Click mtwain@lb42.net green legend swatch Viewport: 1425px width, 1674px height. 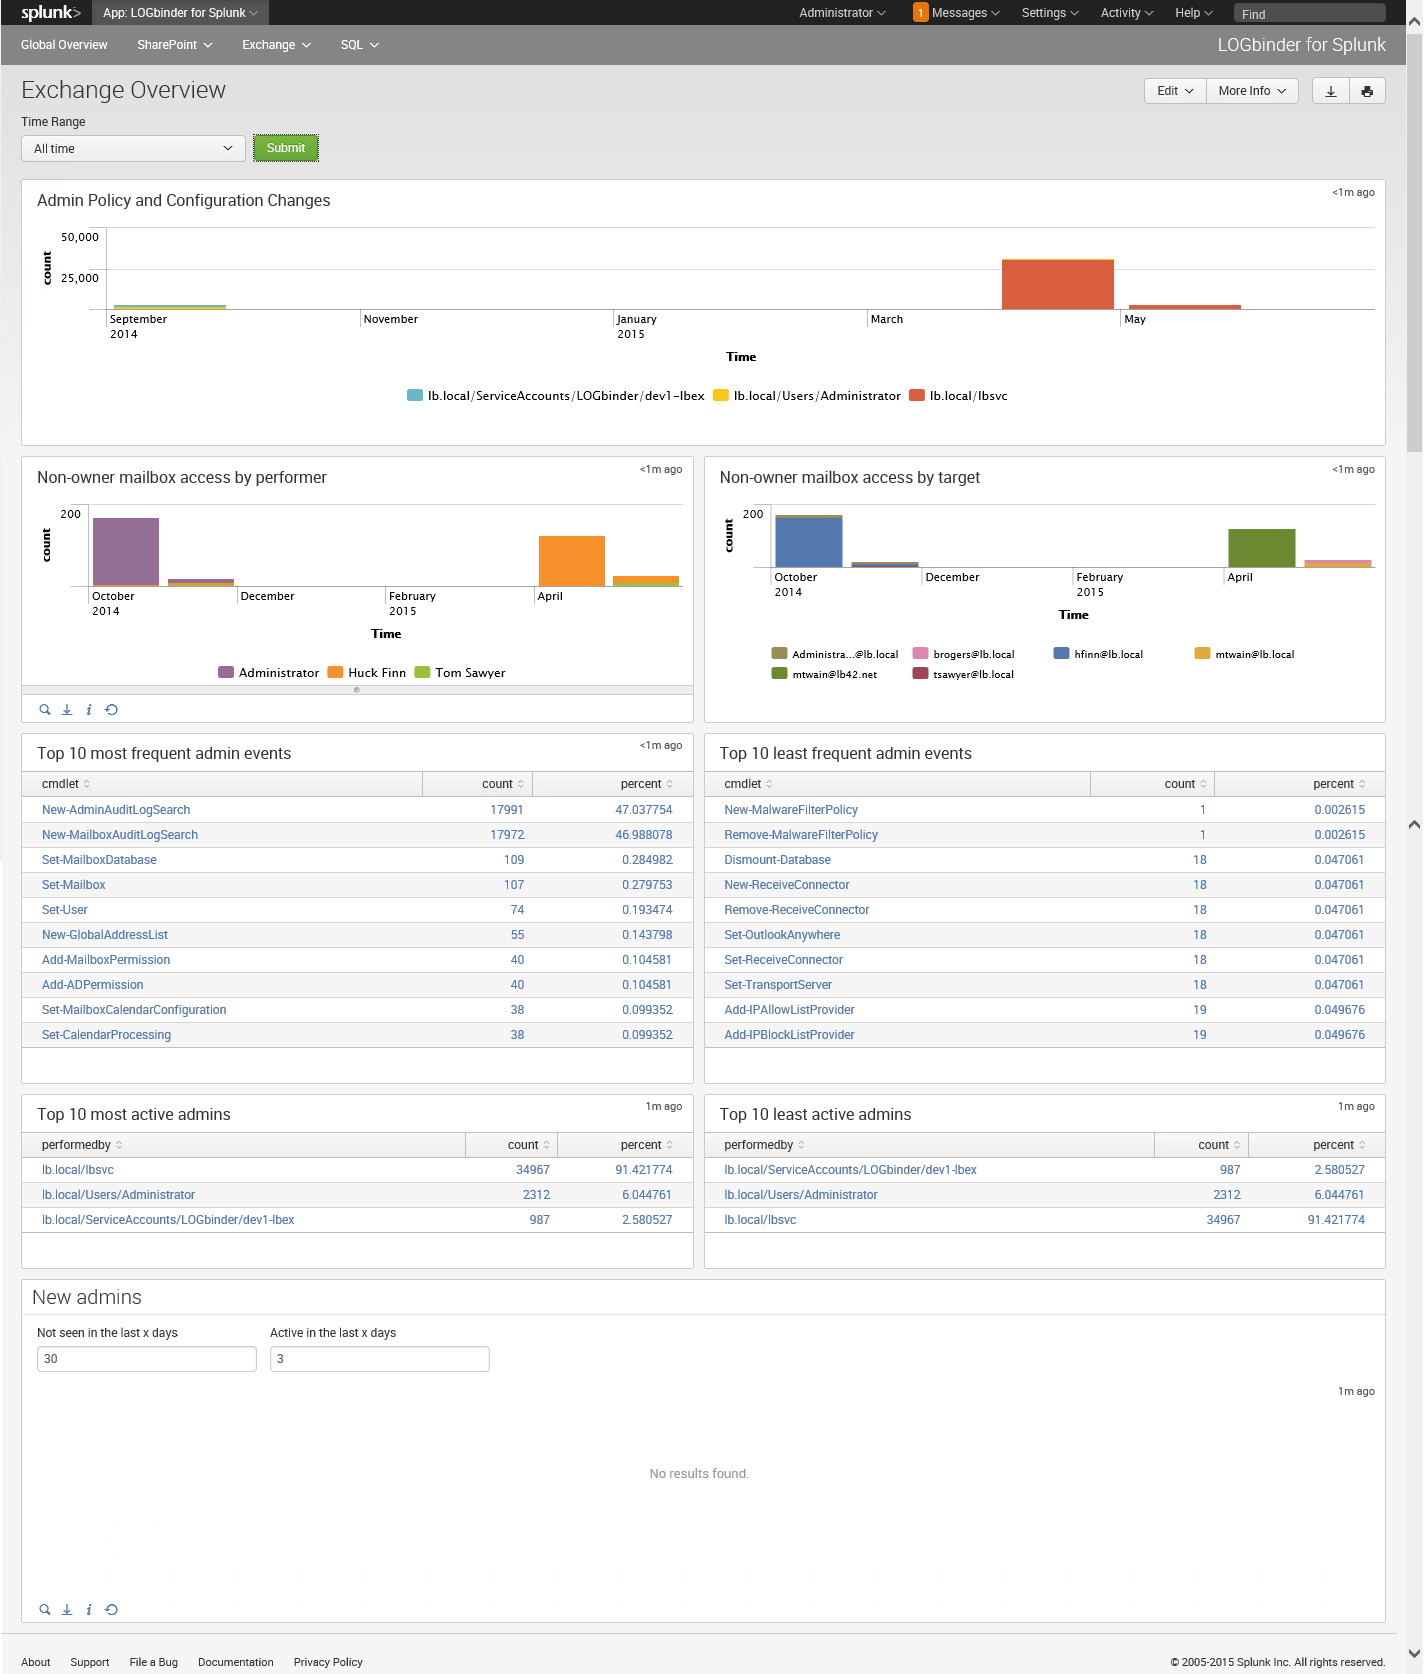pos(780,674)
